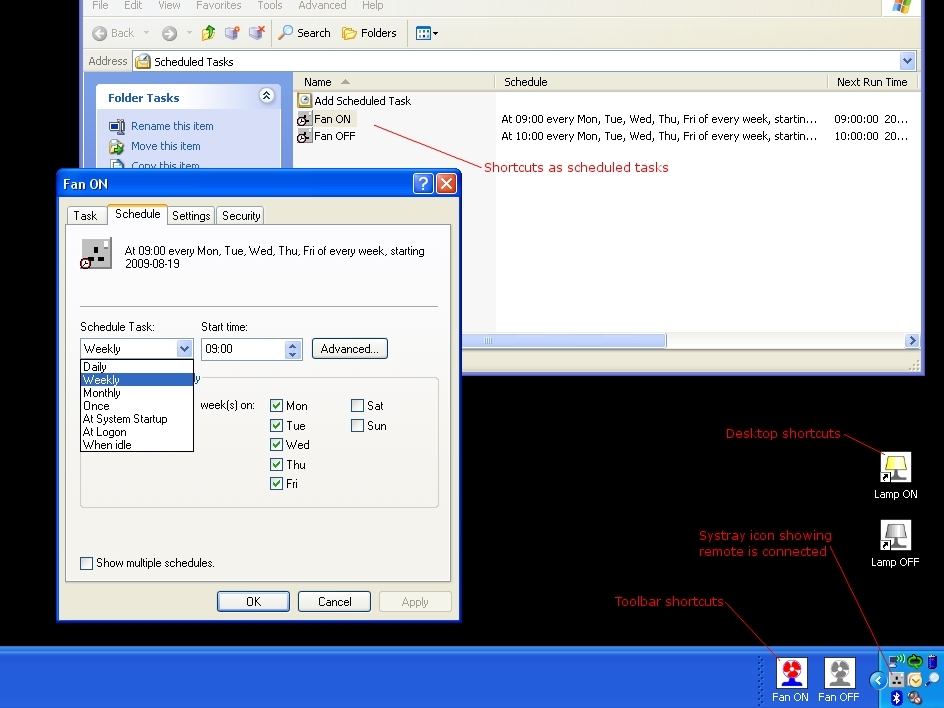
Task: Choose At Logon option
Action: 137,432
